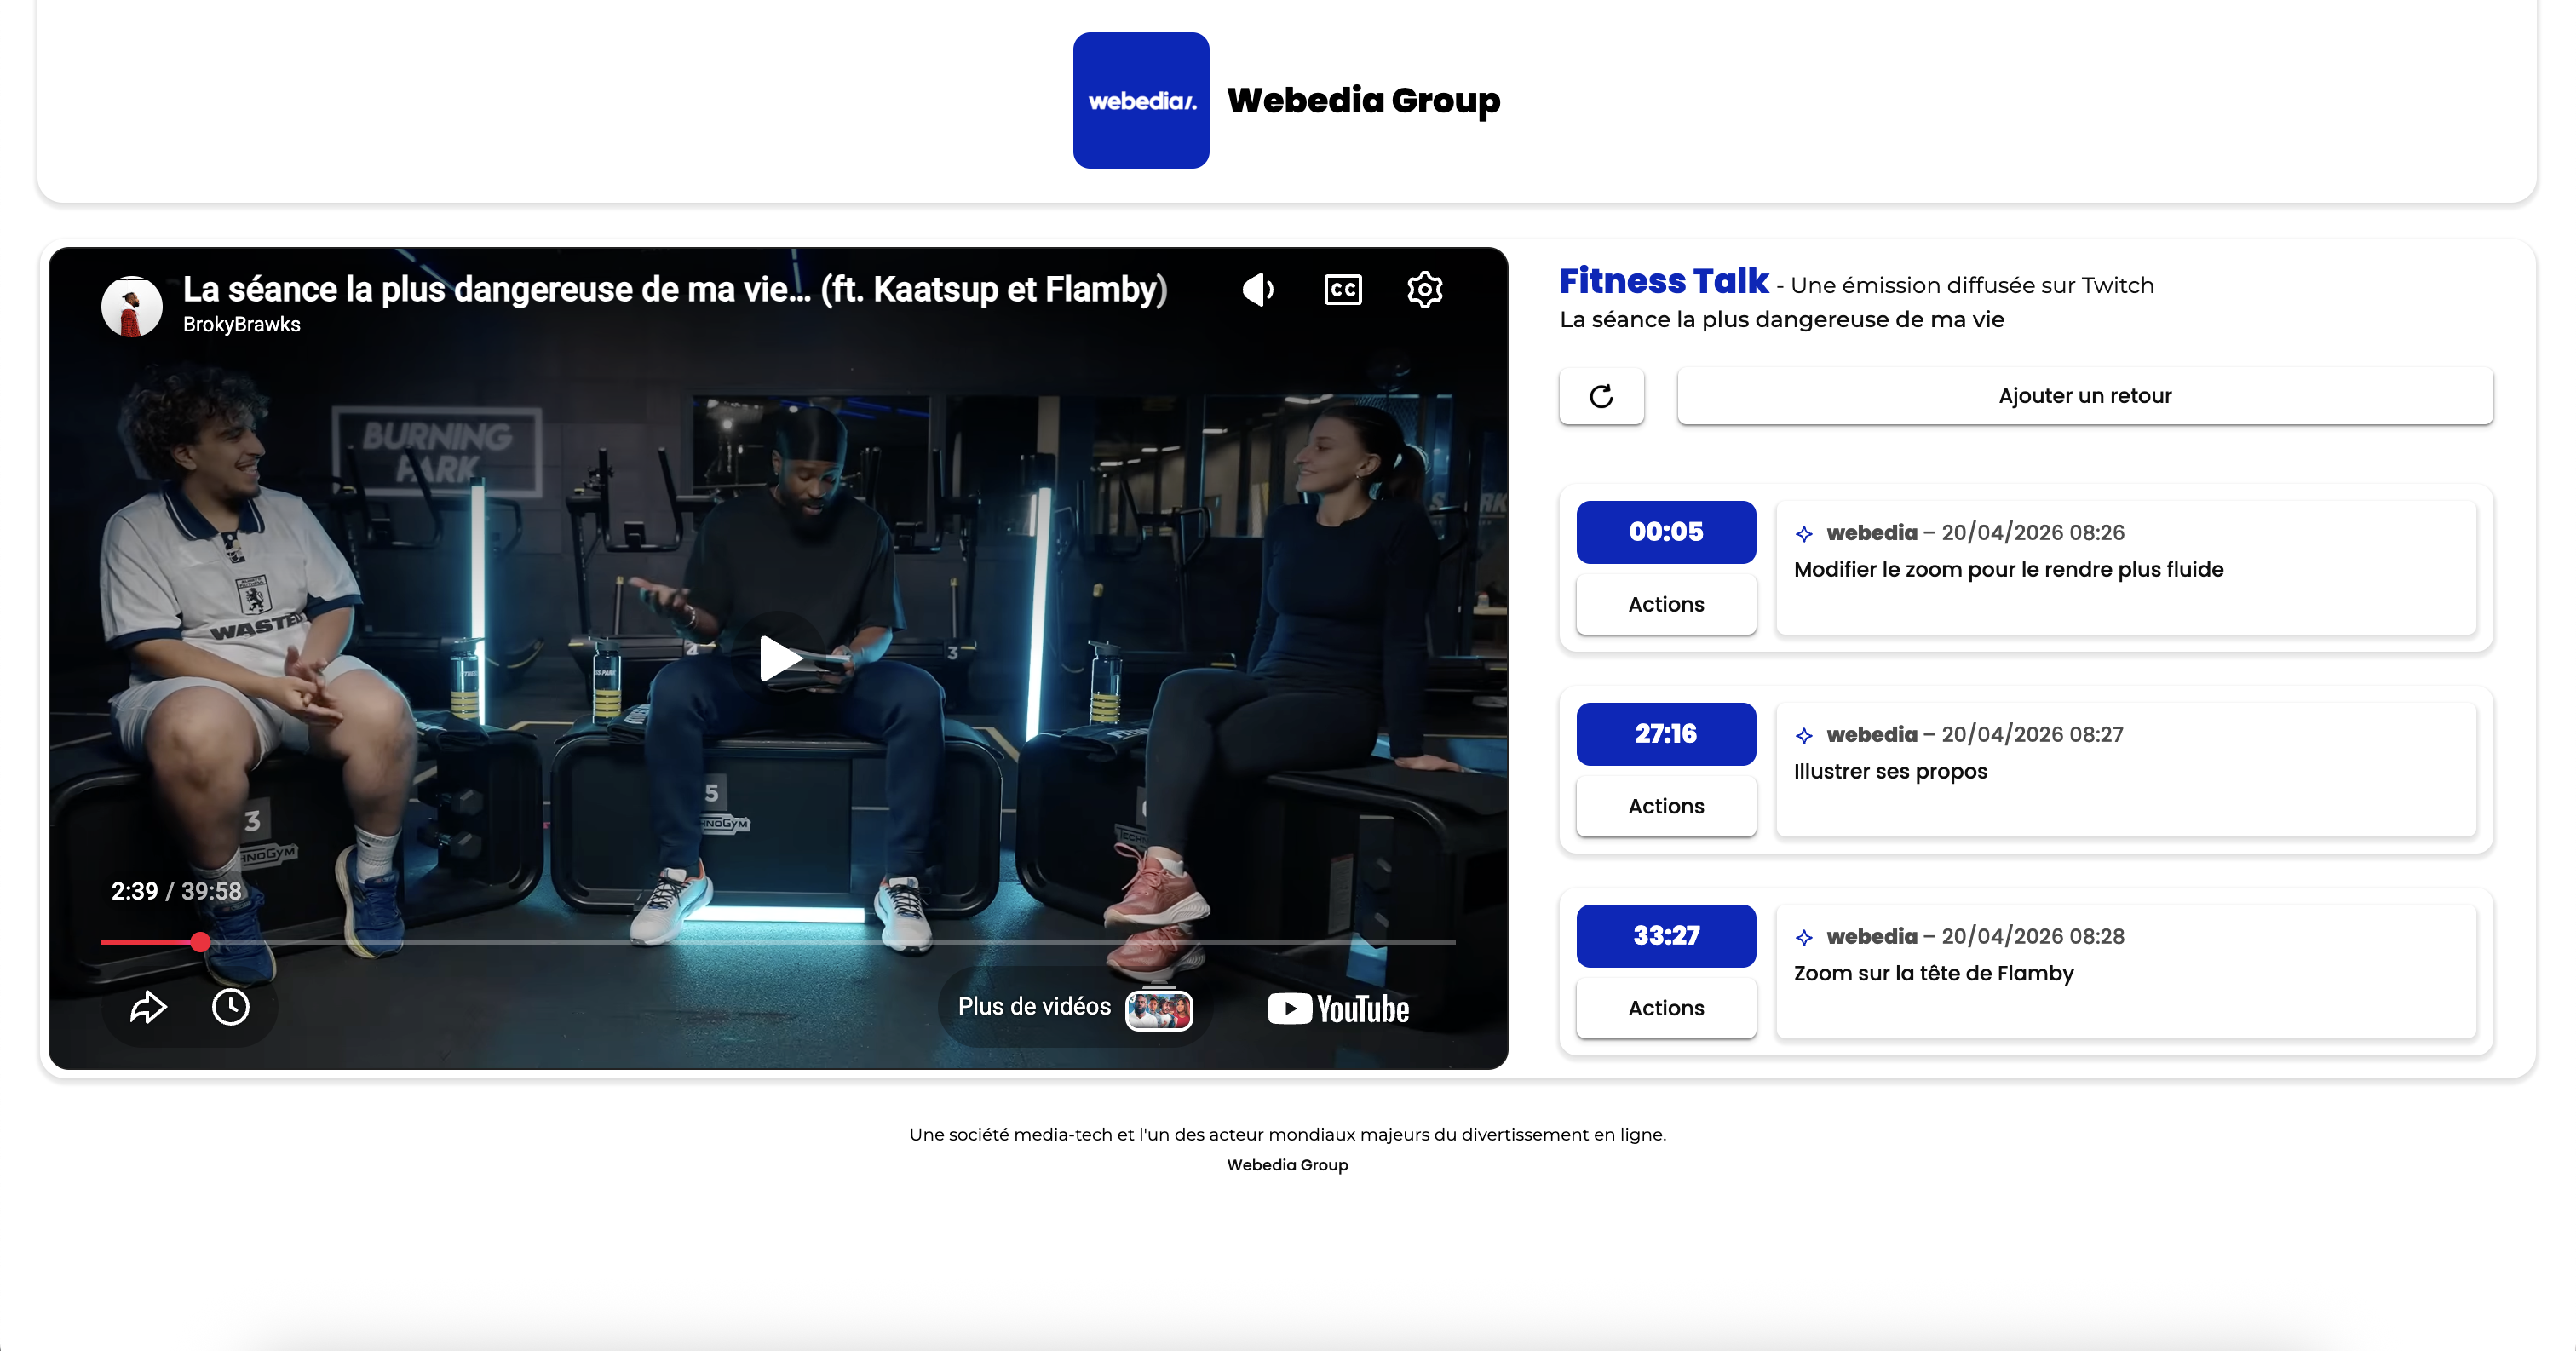Open Actions menu for 33:27 feedback
Screen dimensions: 2576x1351
click(x=1665, y=1008)
